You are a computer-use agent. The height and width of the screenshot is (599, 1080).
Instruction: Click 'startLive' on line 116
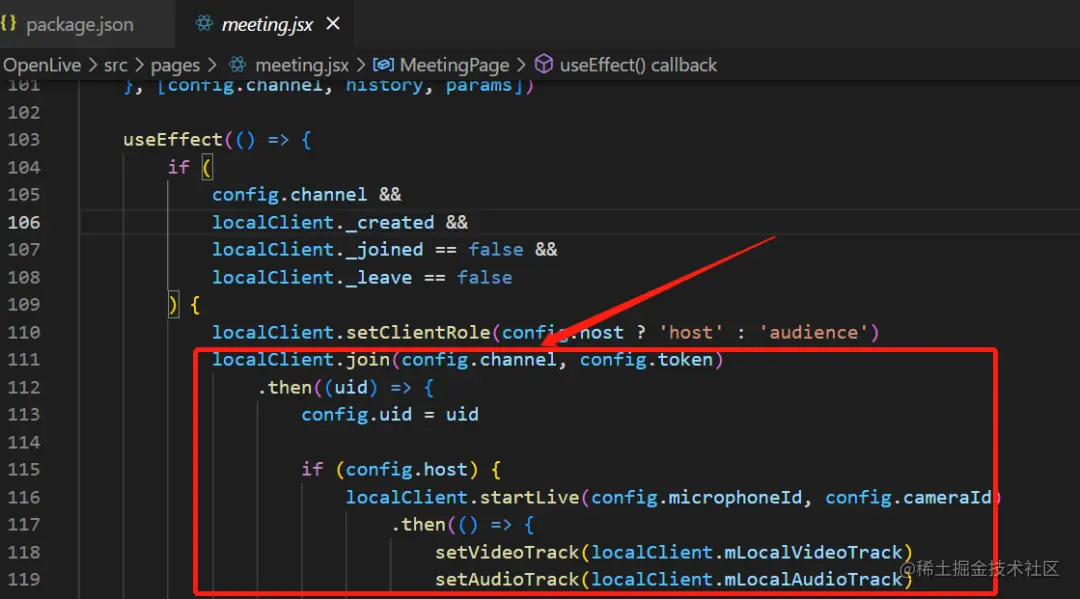pos(529,497)
